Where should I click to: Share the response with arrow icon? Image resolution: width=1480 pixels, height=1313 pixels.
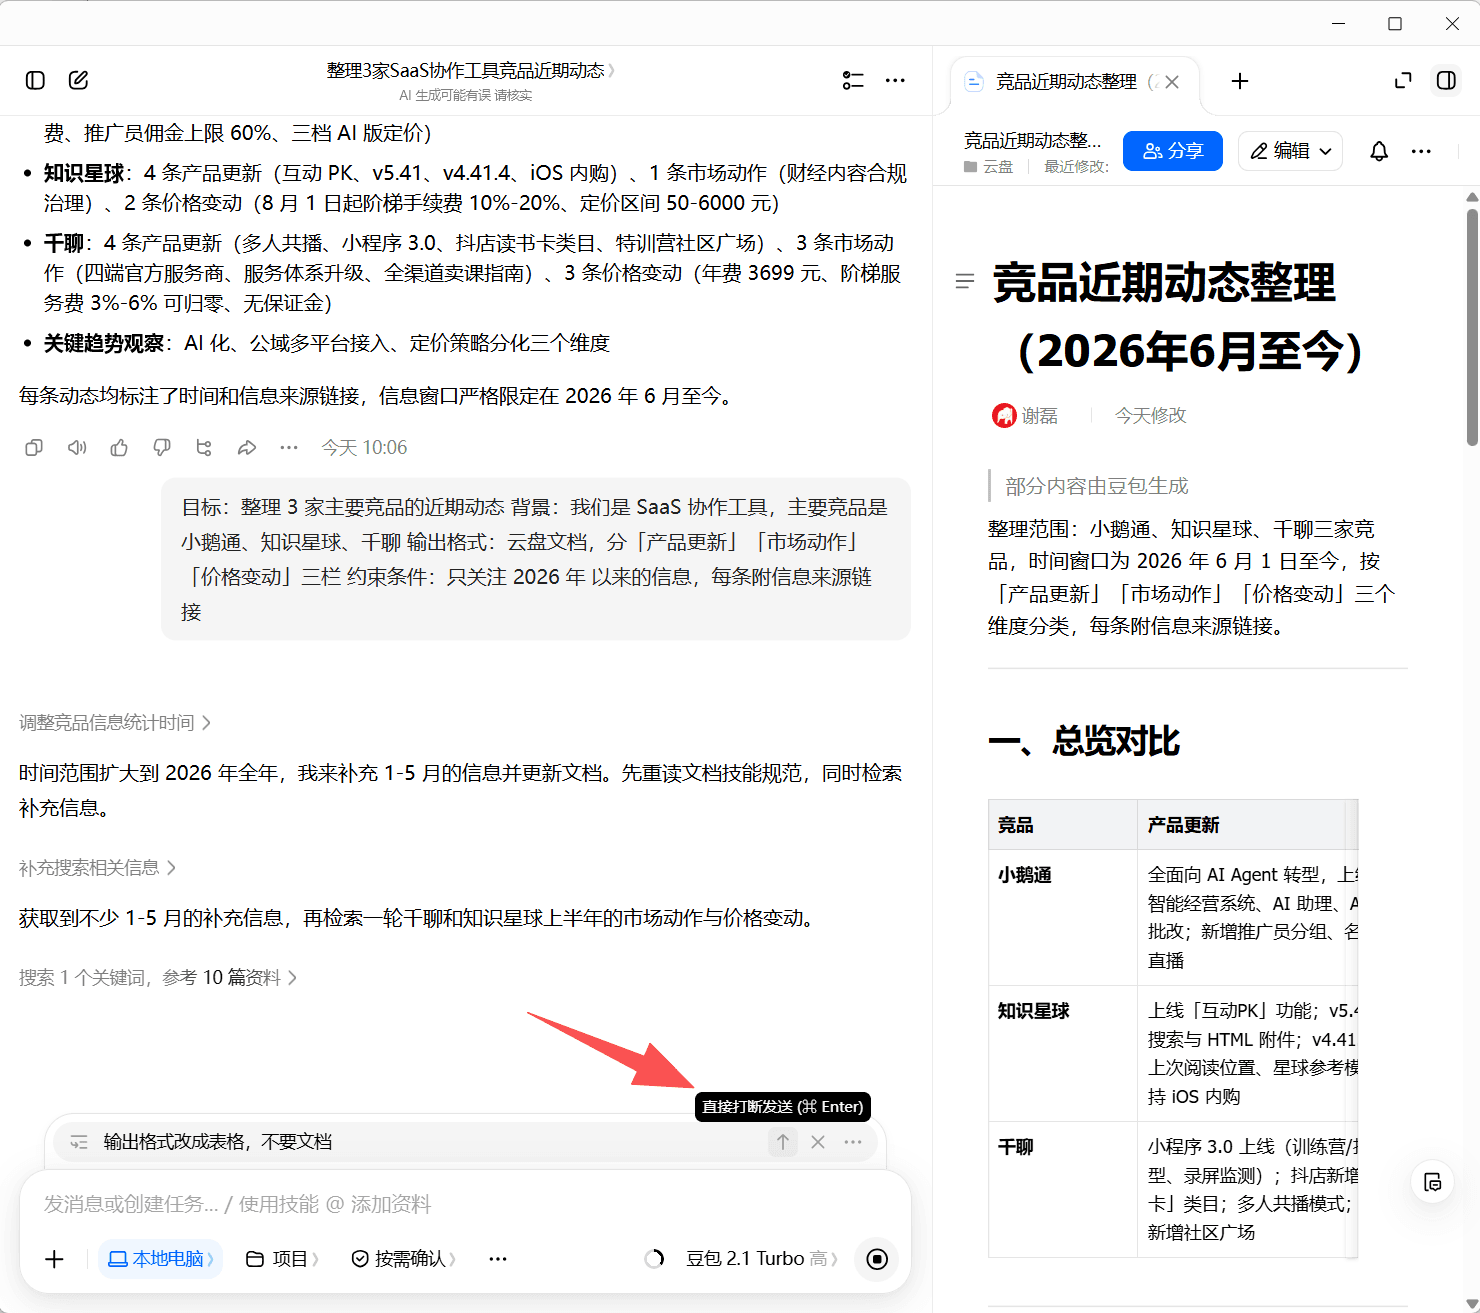pyautogui.click(x=247, y=448)
